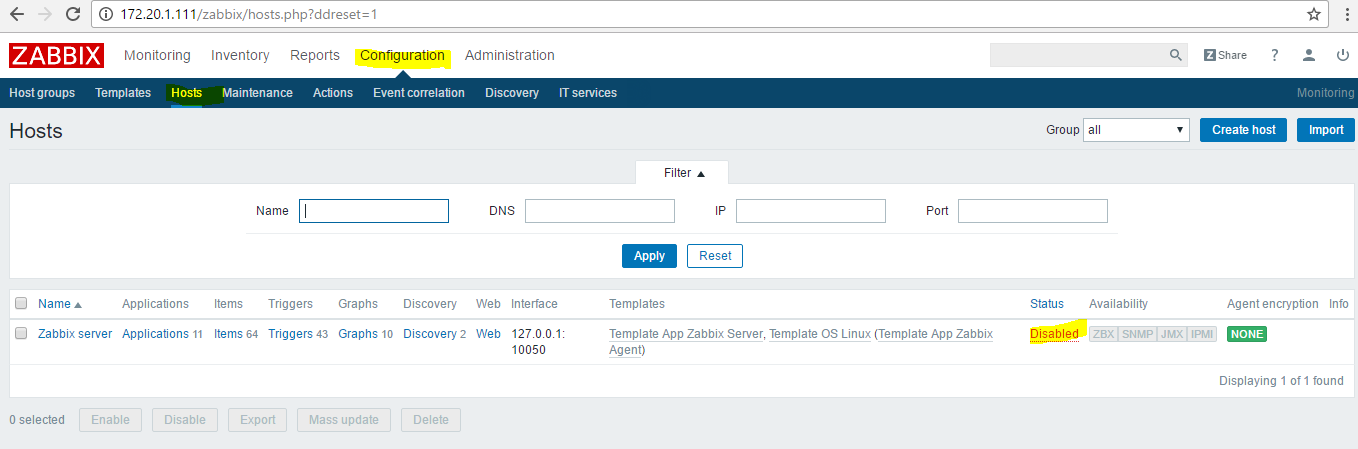The height and width of the screenshot is (449, 1358).
Task: Open the Reports menu
Action: point(315,55)
